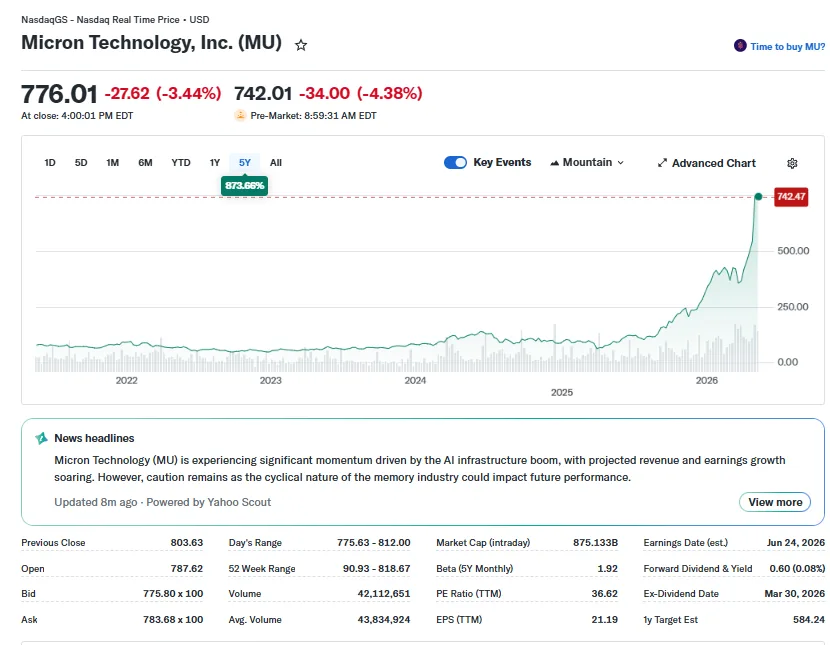
Task: Click the pre-market sun icon
Action: pyautogui.click(x=240, y=115)
